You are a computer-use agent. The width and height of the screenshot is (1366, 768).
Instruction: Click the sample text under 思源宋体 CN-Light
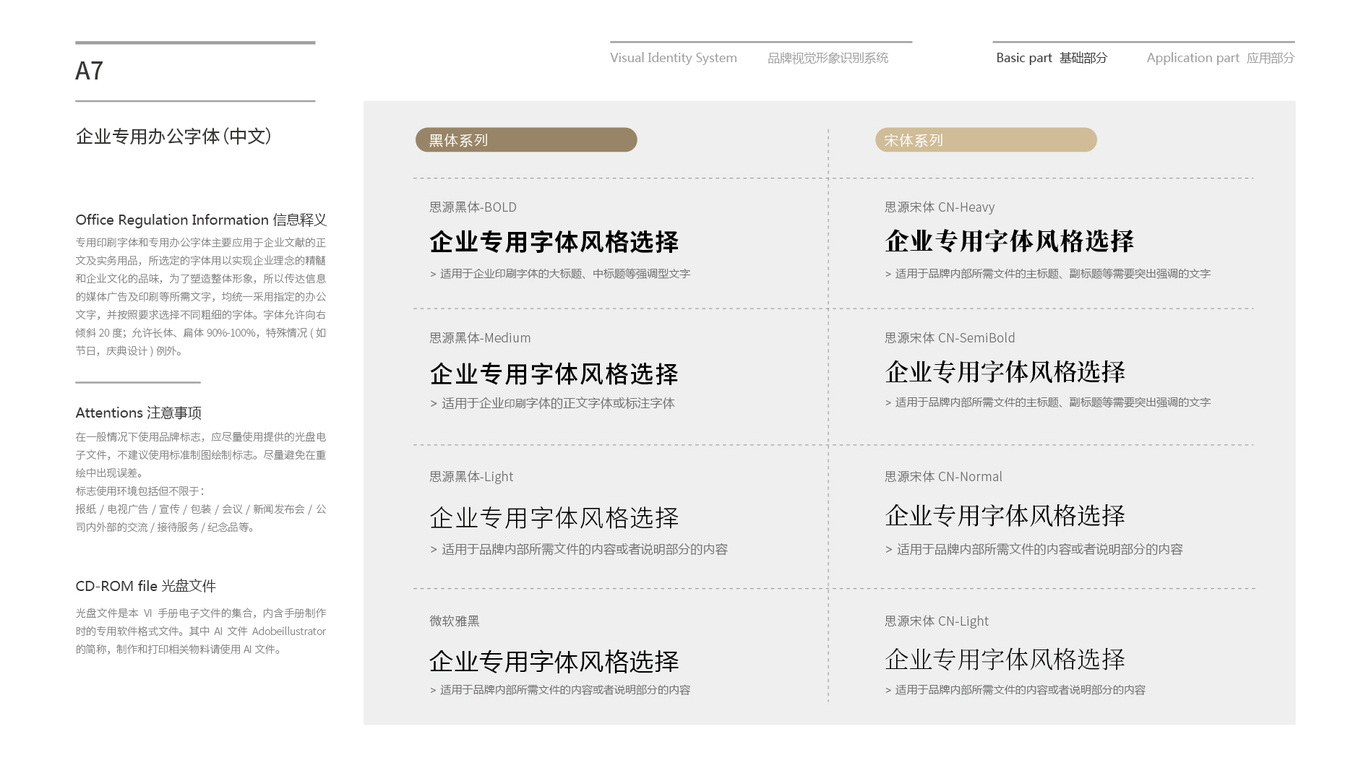(x=1005, y=660)
